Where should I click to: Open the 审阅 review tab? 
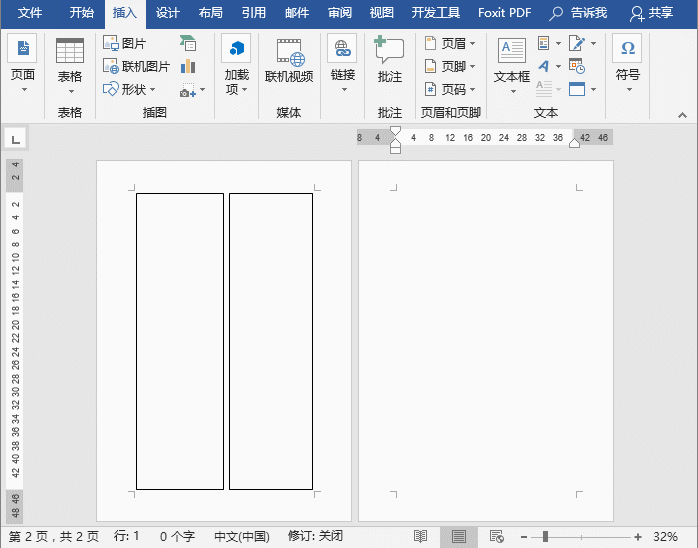click(x=339, y=13)
